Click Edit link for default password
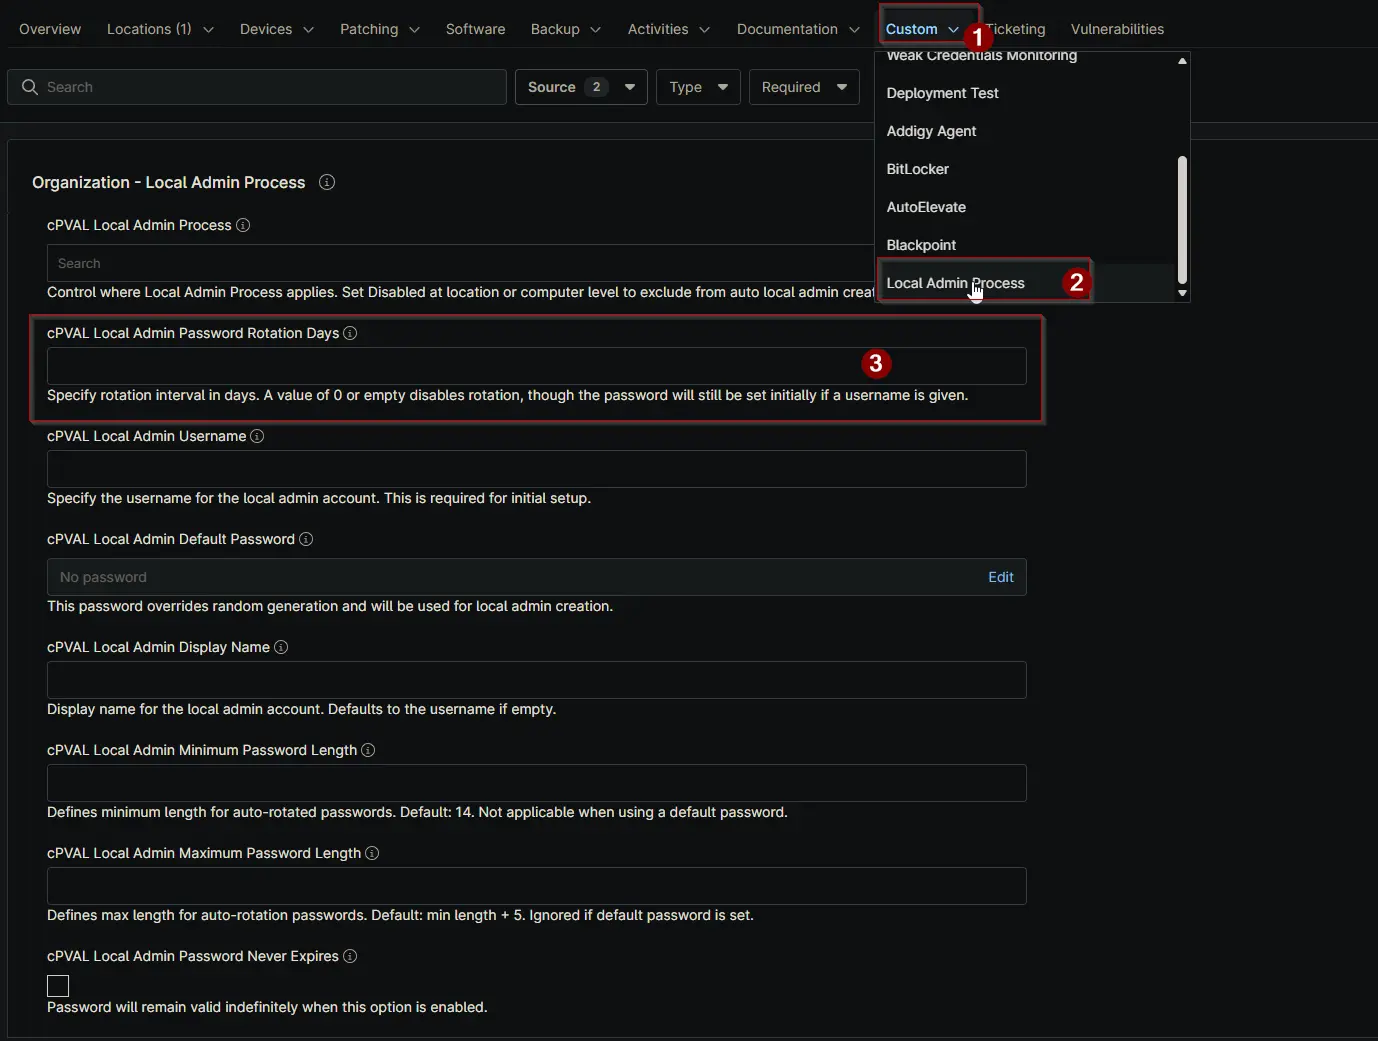The image size is (1378, 1041). [x=1000, y=577]
